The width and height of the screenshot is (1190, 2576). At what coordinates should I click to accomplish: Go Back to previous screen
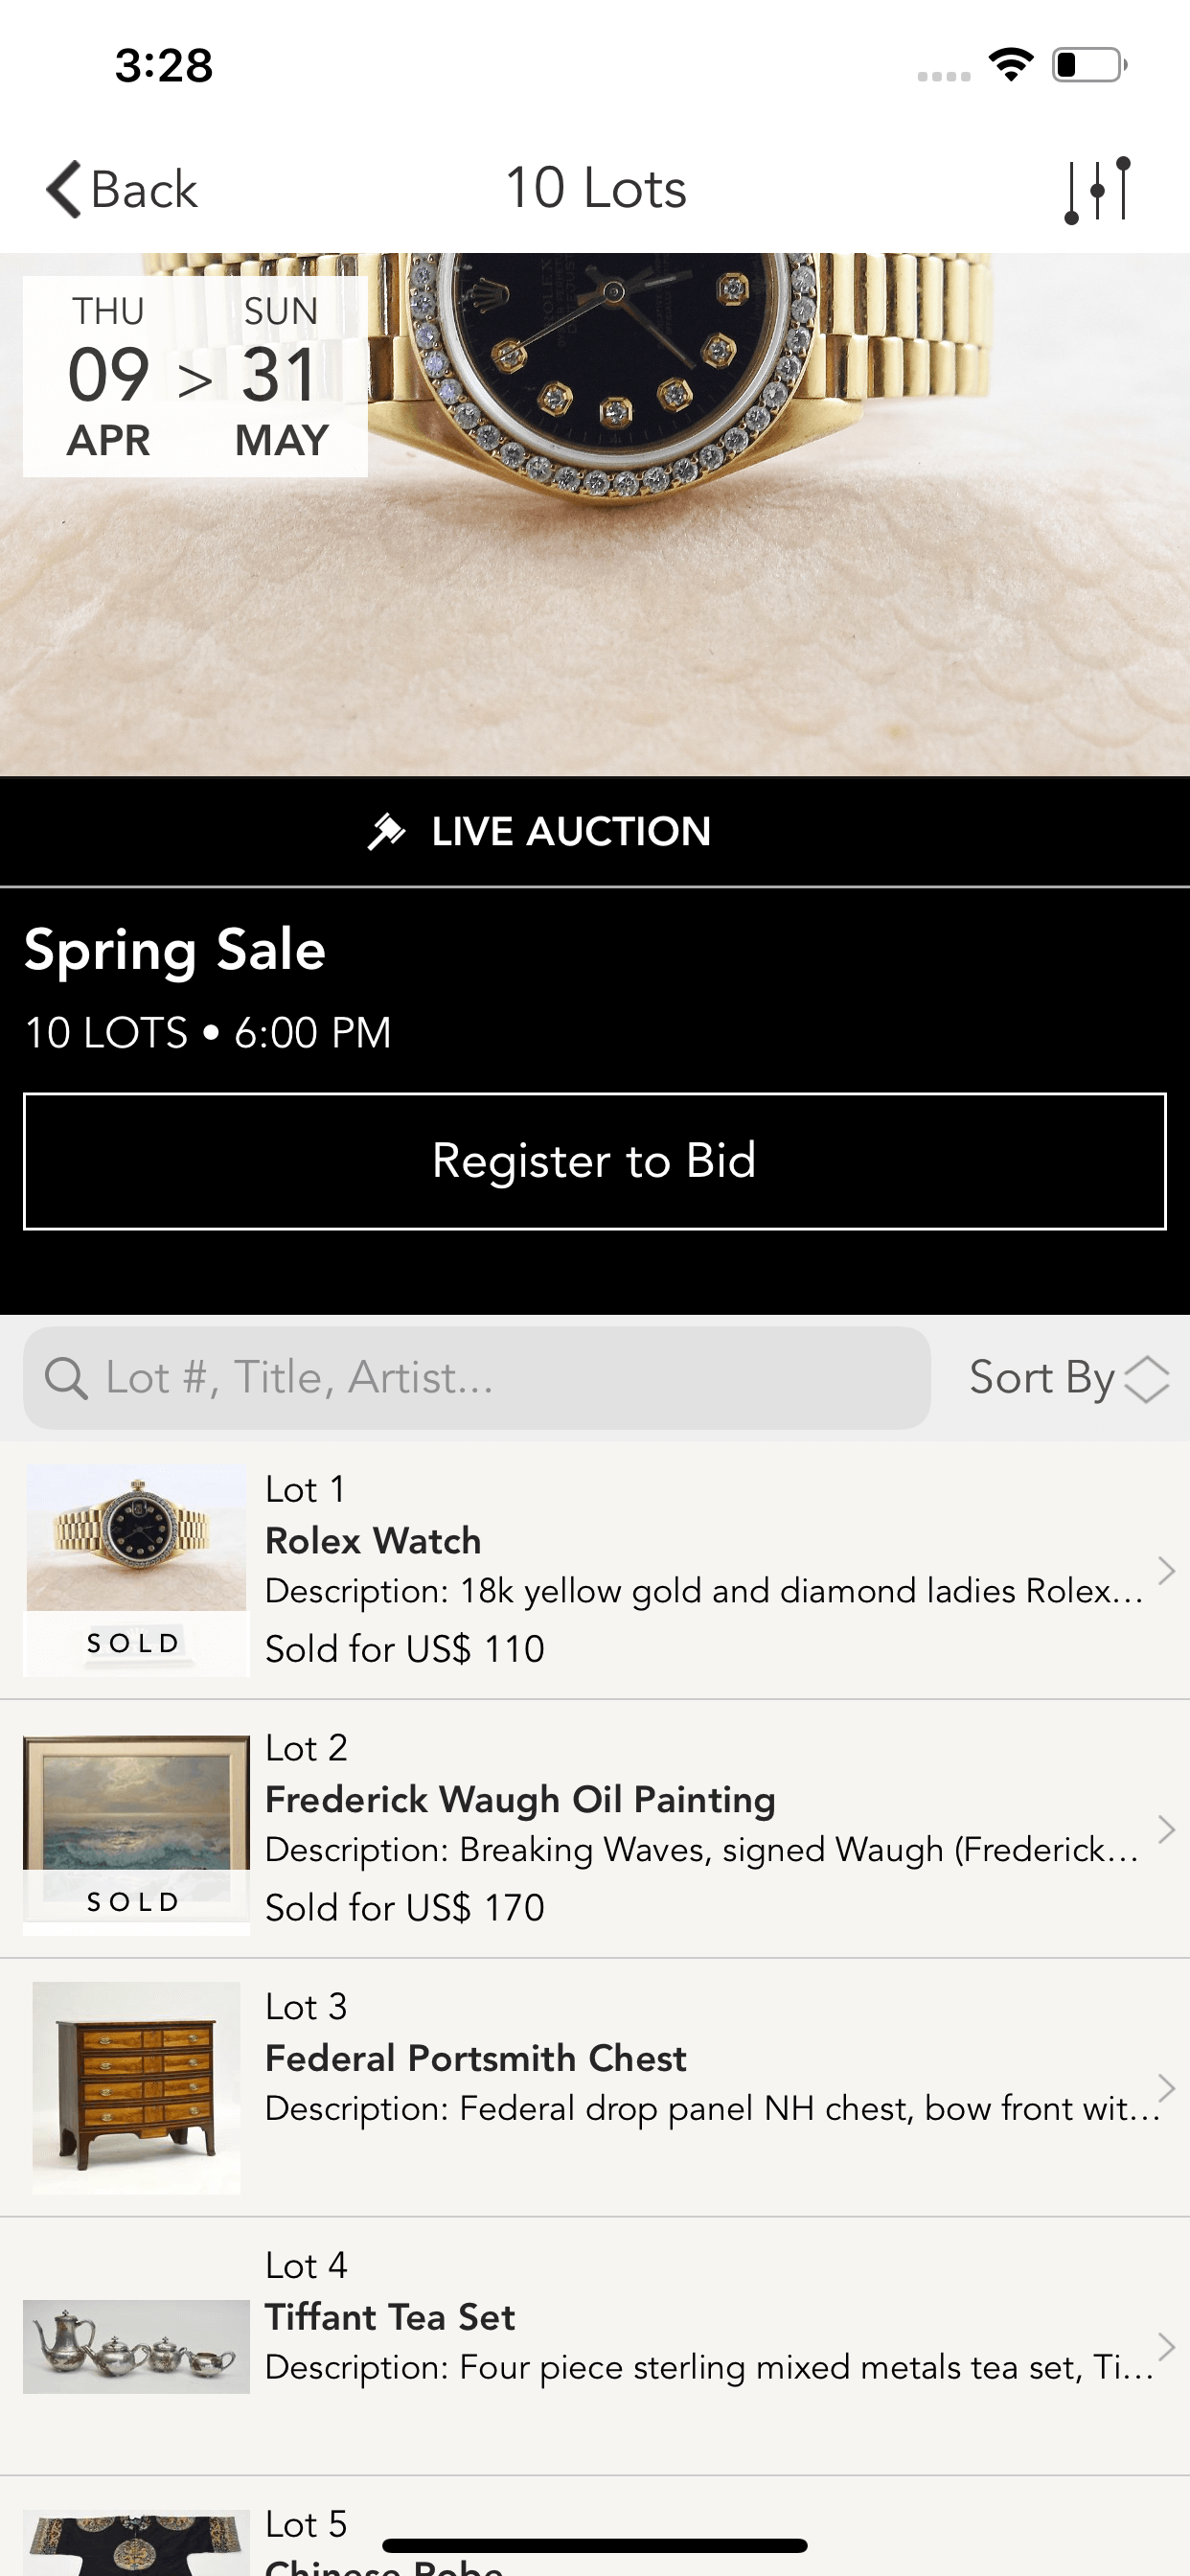[122, 189]
